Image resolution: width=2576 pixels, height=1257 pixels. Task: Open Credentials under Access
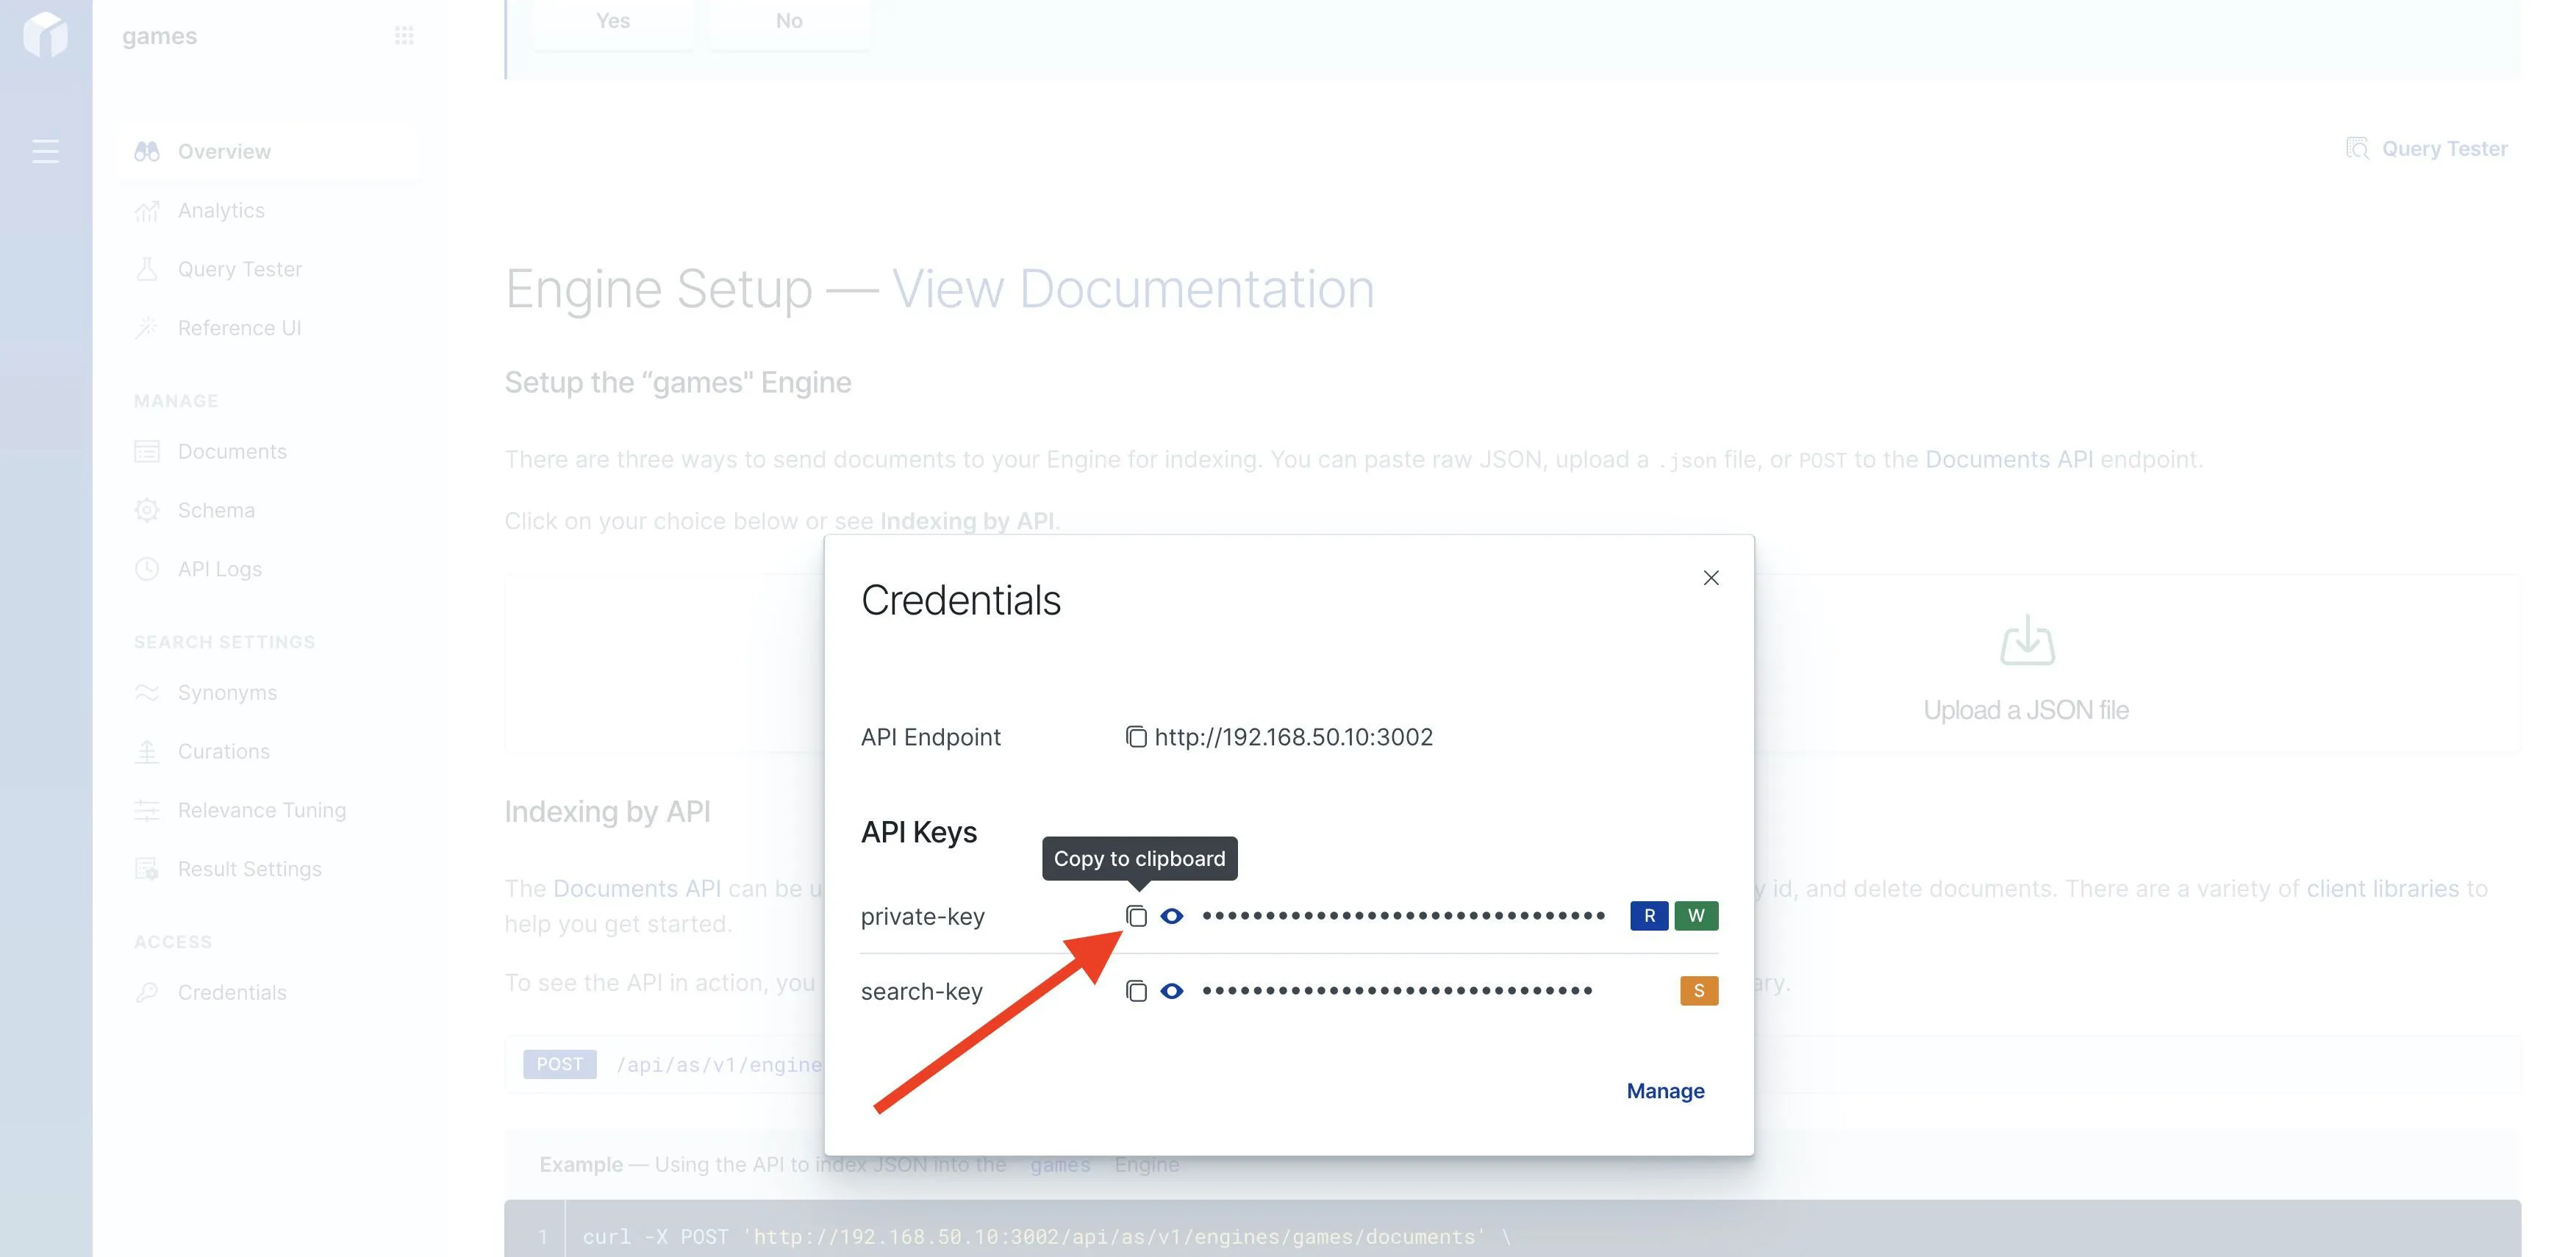[x=232, y=993]
